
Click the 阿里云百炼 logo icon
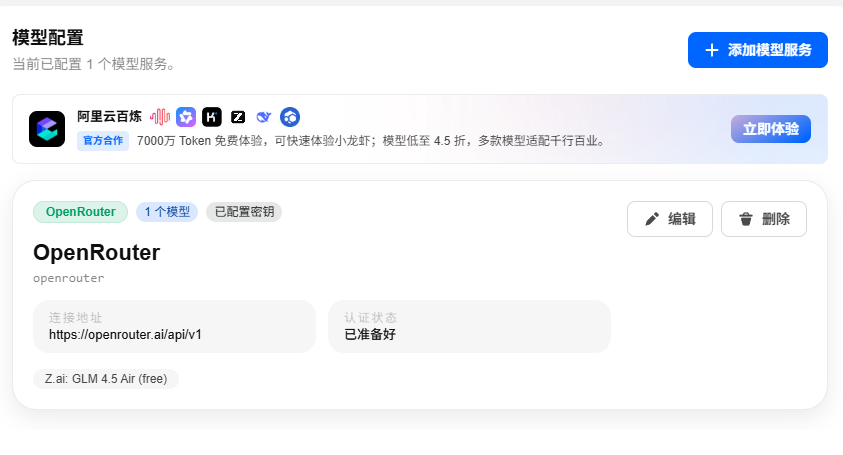[47, 129]
